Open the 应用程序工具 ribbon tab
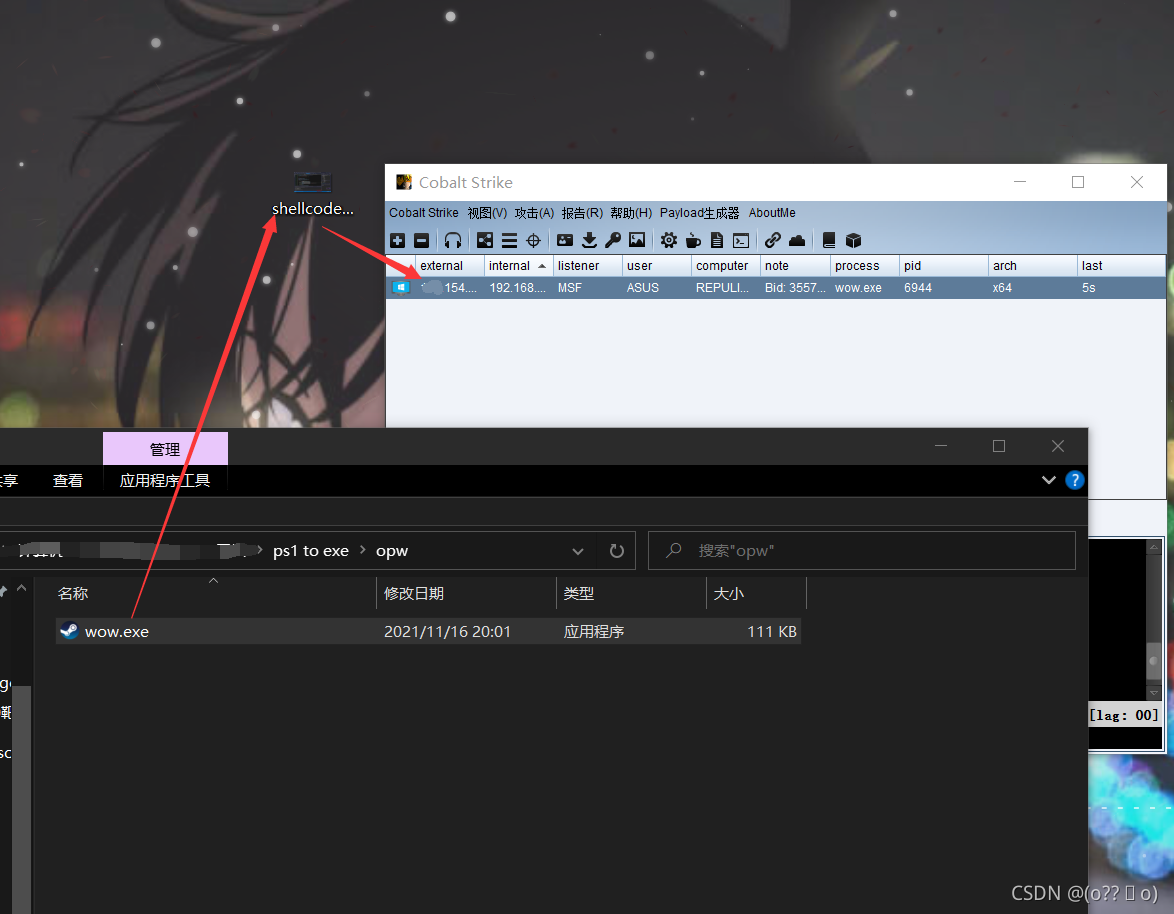The width and height of the screenshot is (1174, 914). click(x=165, y=481)
